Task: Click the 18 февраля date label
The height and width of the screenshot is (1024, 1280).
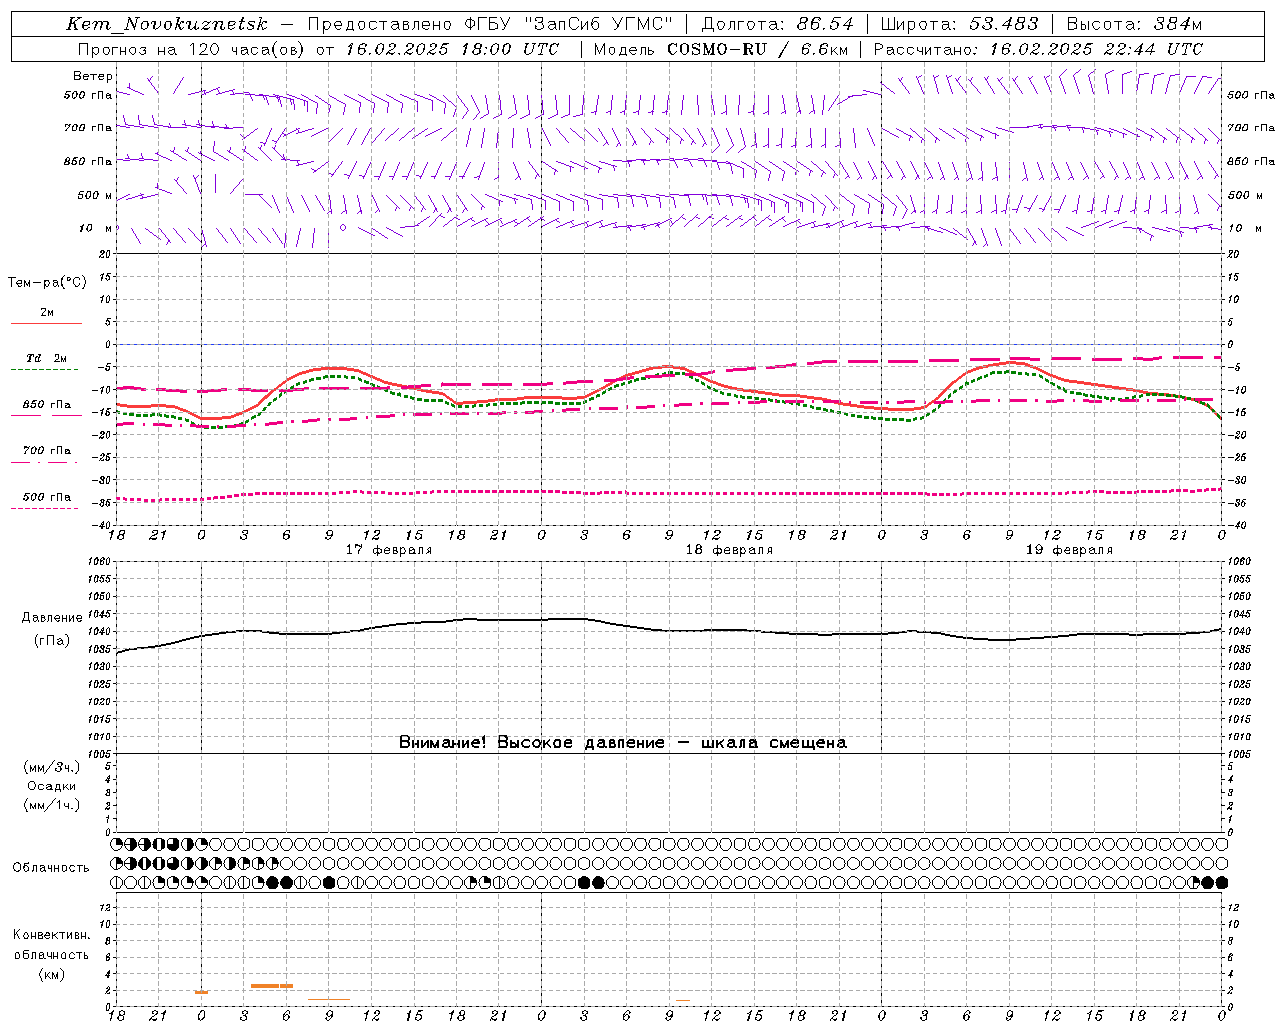Action: tap(729, 550)
